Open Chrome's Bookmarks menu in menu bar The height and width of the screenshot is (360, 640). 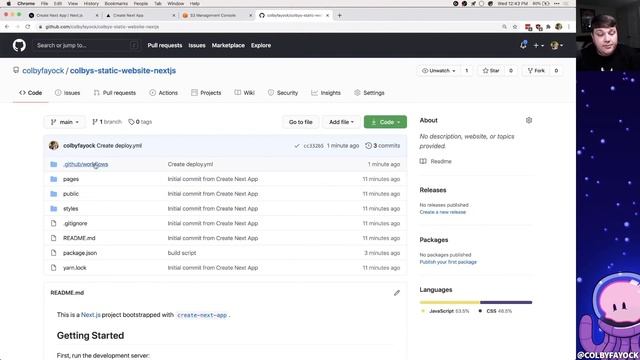click(x=116, y=4)
